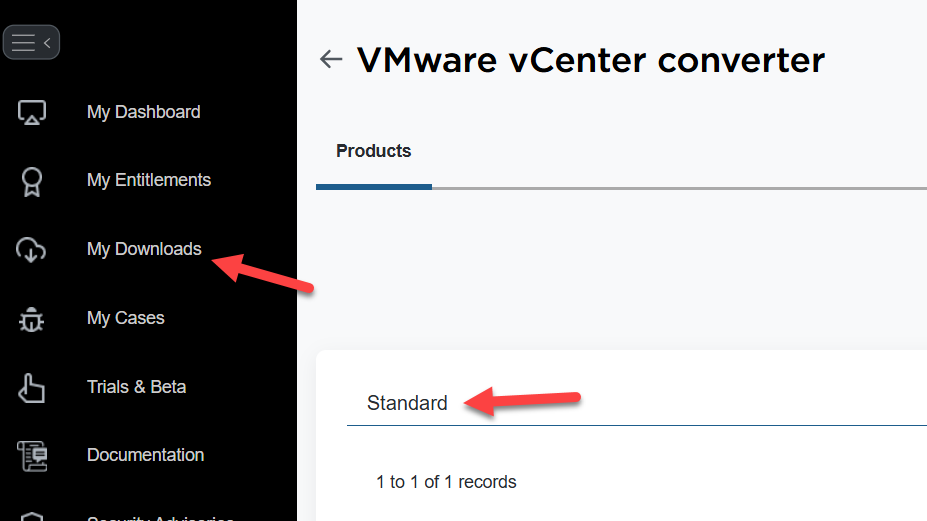Switch to the Products tab
This screenshot has height=521, width=927.
[374, 151]
